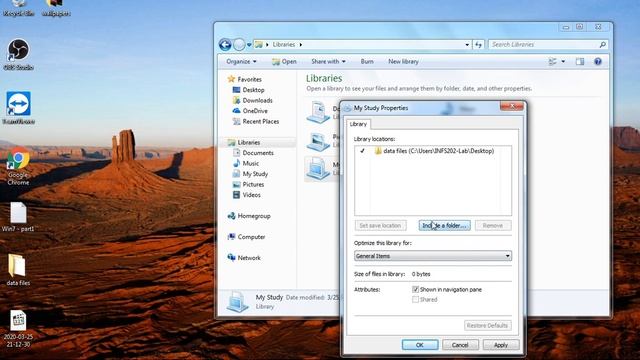Select OneDrive in navigation pane
This screenshot has height=360, width=640.
coord(250,111)
